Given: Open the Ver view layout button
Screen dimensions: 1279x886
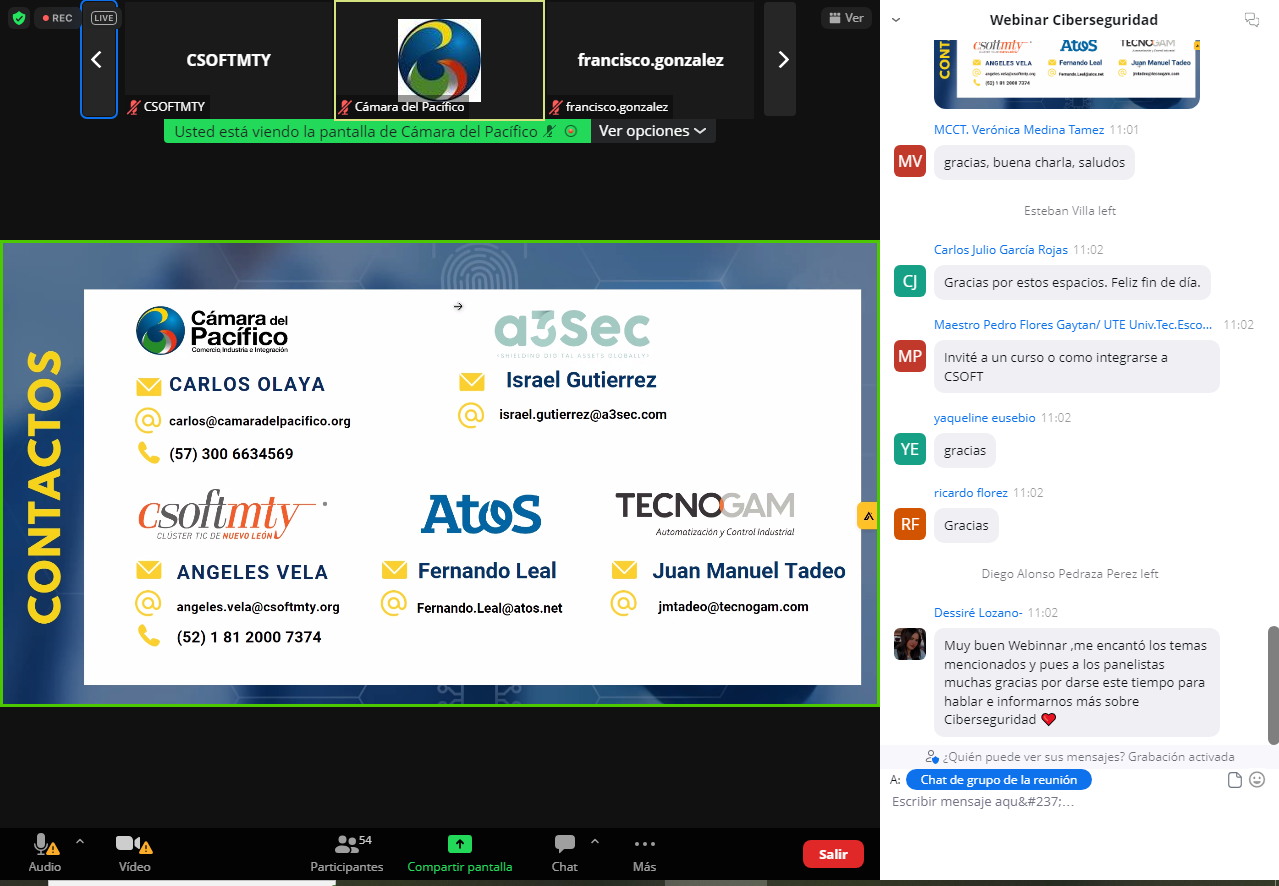Looking at the screenshot, I should [x=845, y=18].
